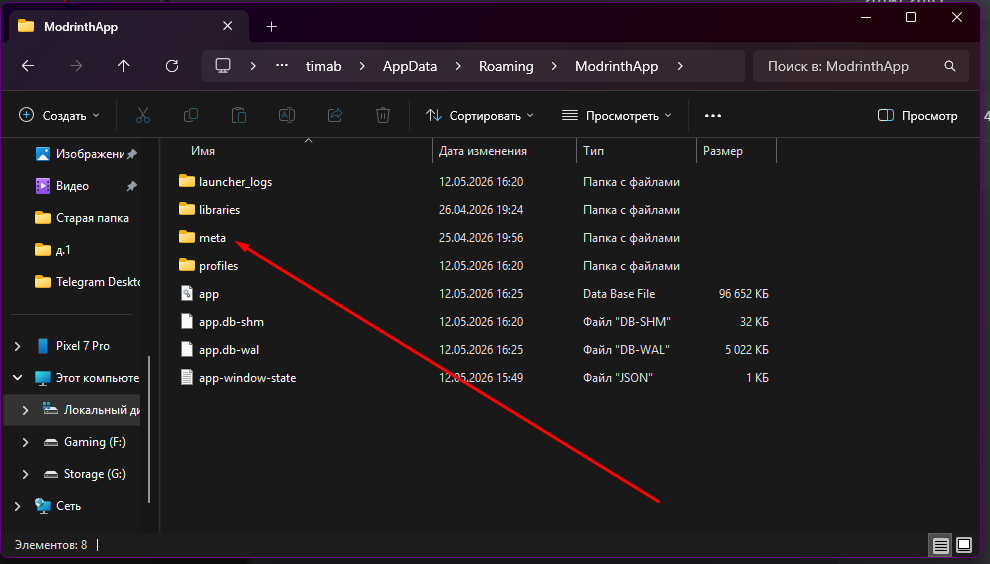The width and height of the screenshot is (990, 564).
Task: Switch to large icons view in status bar
Action: [x=964, y=545]
